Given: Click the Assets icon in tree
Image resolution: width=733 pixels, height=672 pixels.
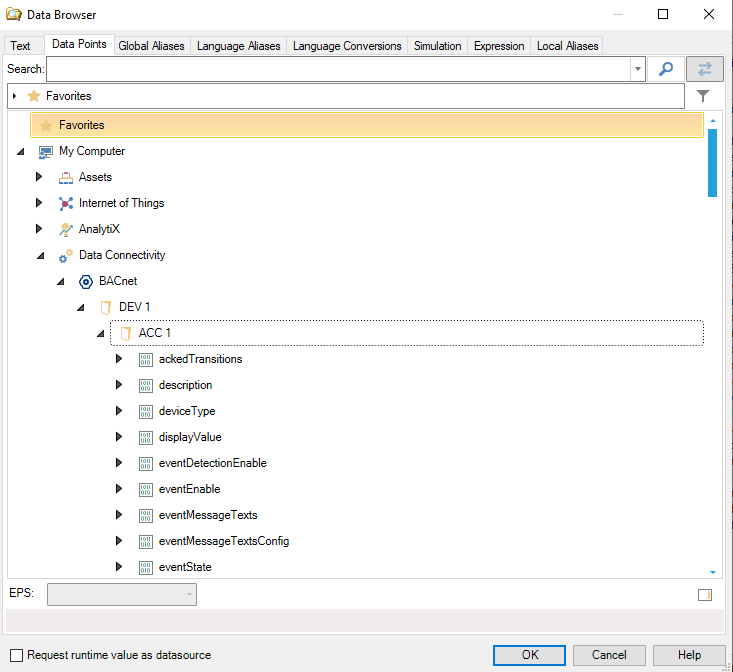Looking at the screenshot, I should [x=66, y=177].
